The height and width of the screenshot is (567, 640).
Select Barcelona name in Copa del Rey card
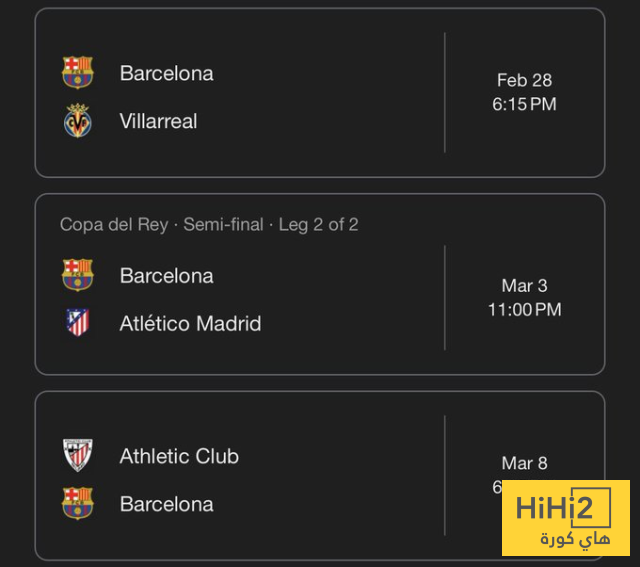tap(166, 275)
